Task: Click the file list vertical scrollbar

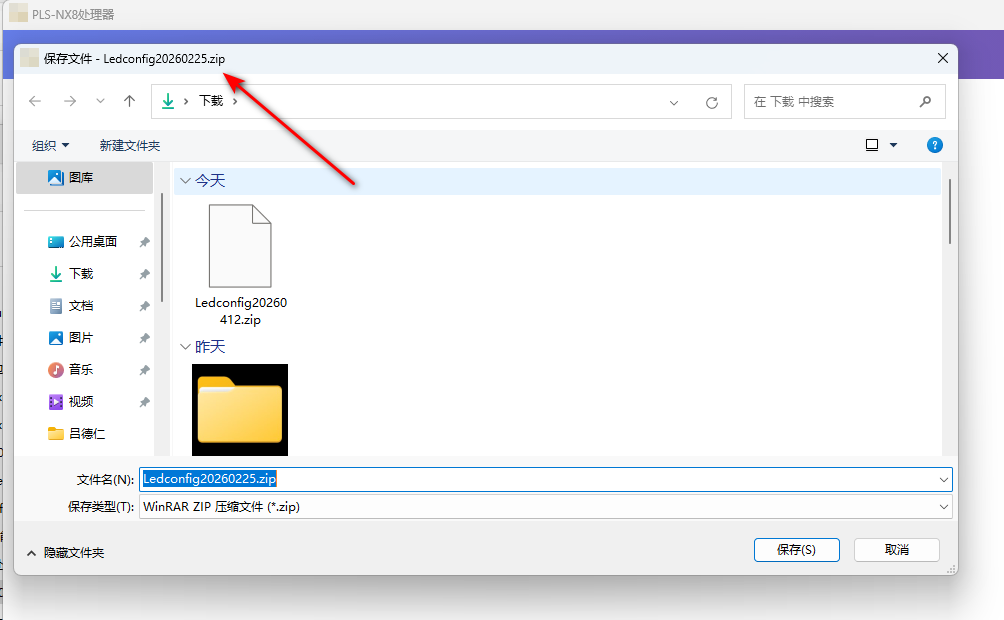Action: click(950, 211)
